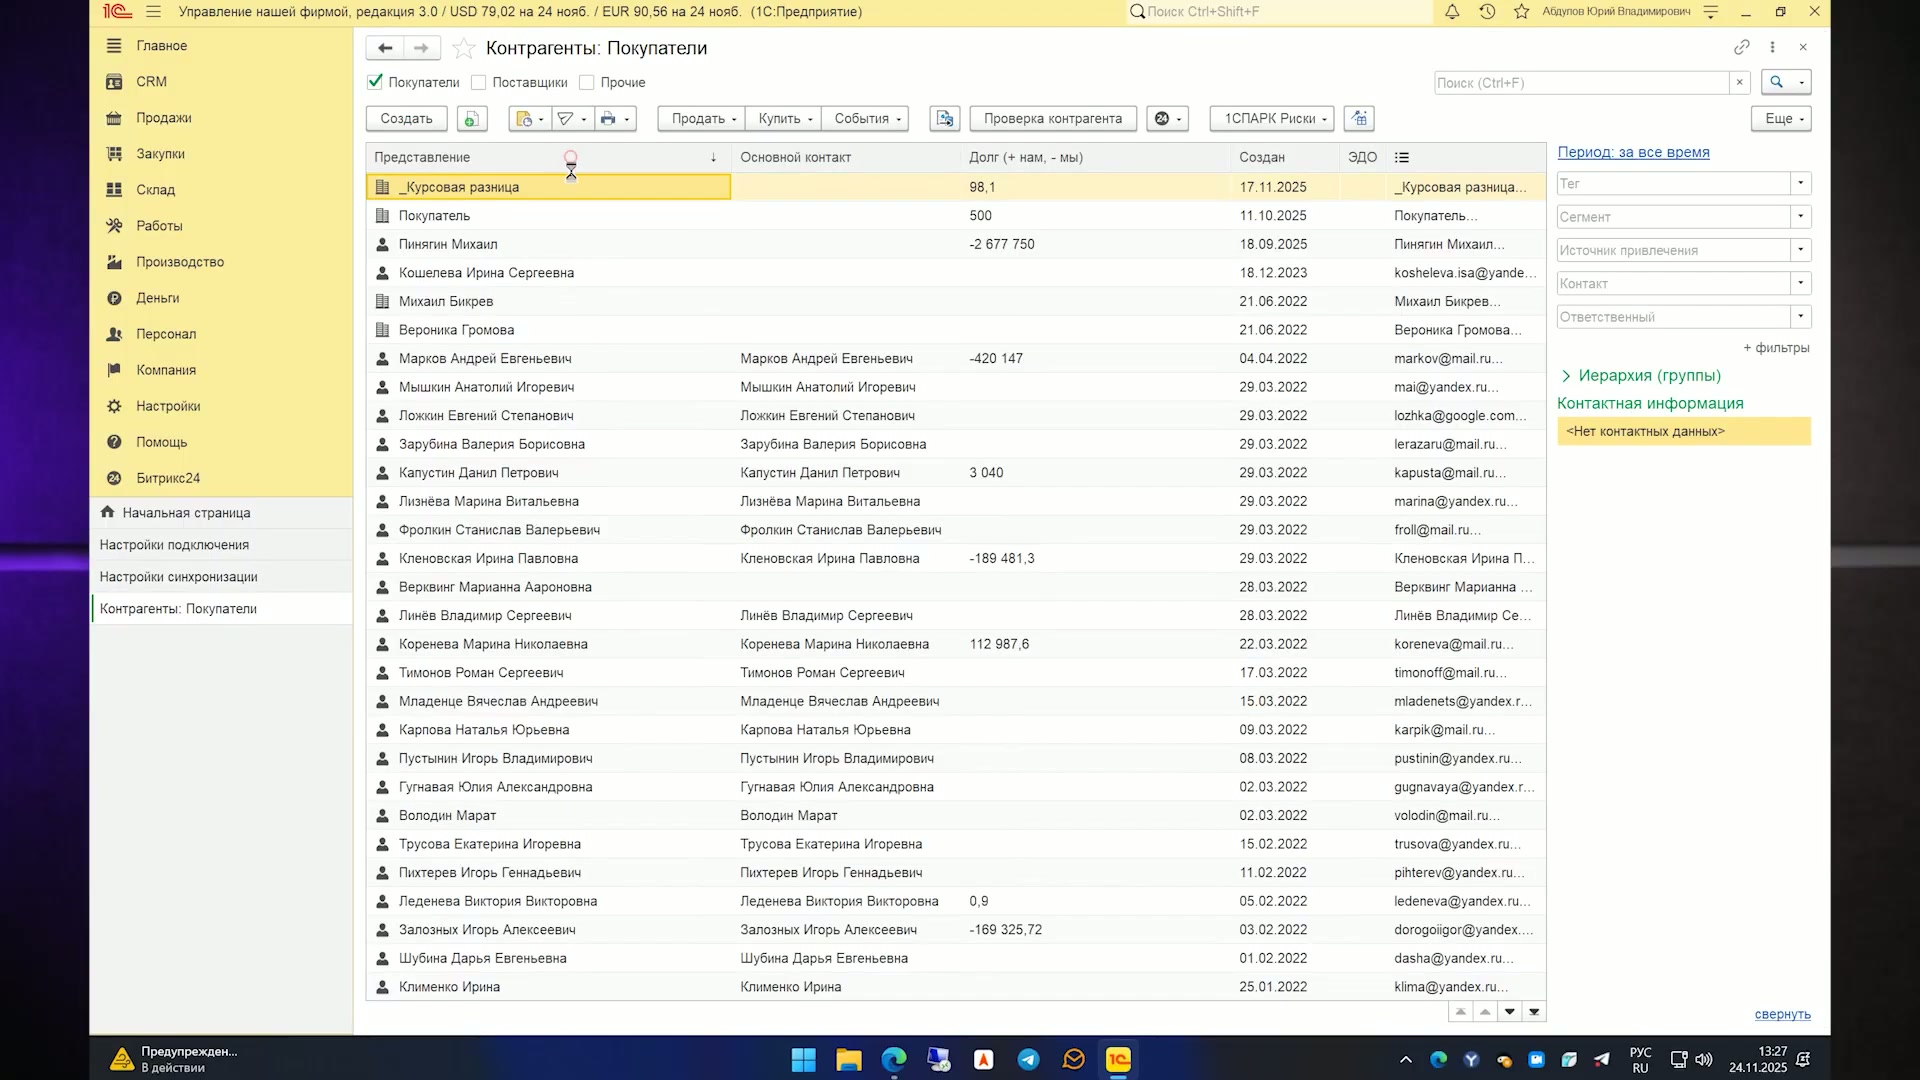The image size is (1920, 1080).
Task: Enable the Прочие checkbox
Action: coord(587,83)
